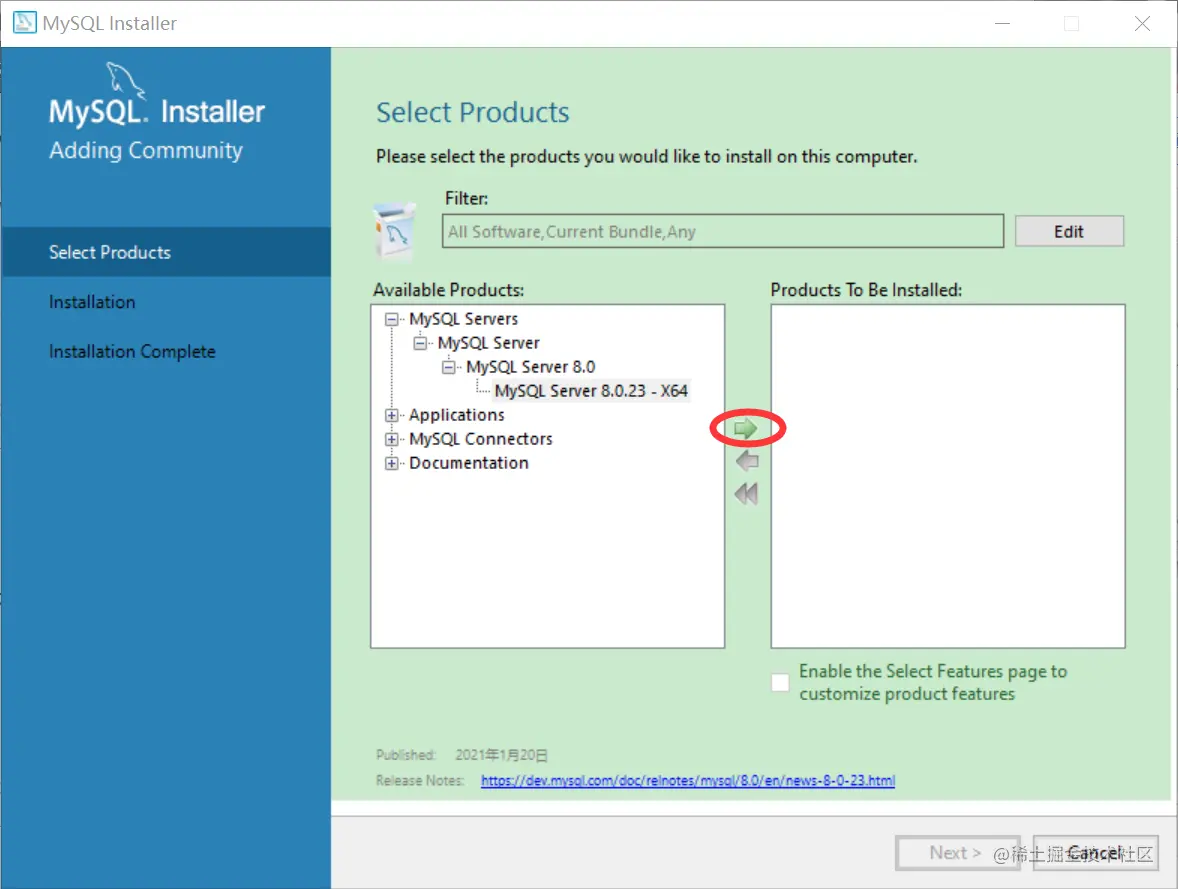This screenshot has width=1178, height=889.
Task: Select the Documentation tree label
Action: (469, 463)
